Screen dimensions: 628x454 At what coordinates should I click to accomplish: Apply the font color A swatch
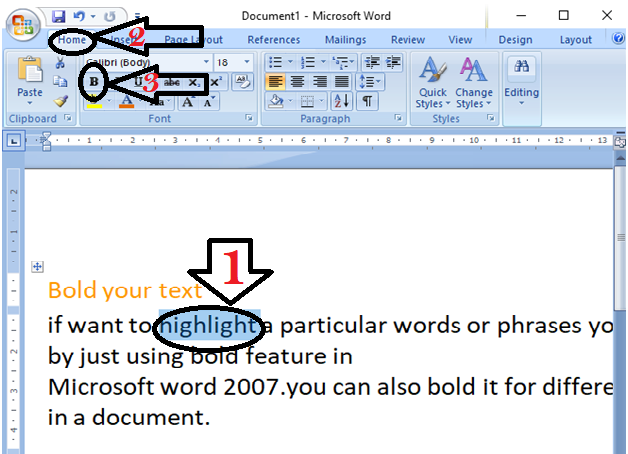(127, 101)
